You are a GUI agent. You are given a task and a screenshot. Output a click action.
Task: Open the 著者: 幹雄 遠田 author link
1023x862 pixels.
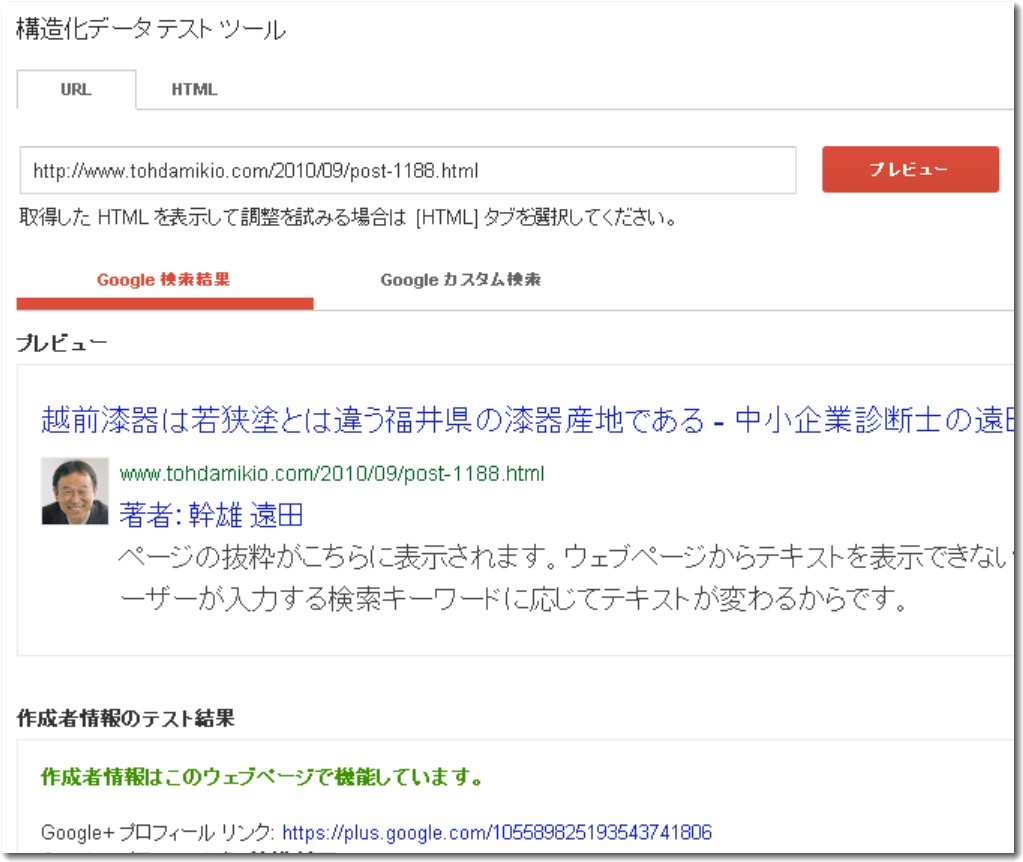point(211,515)
